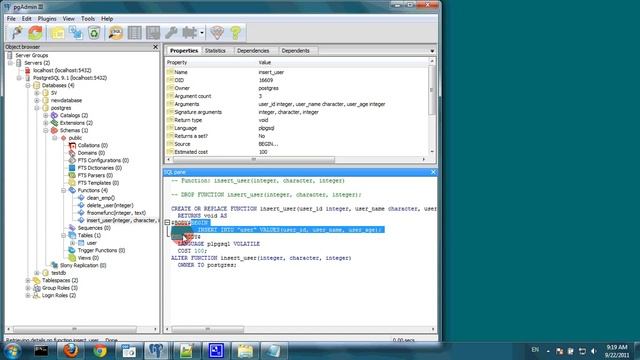Select the public schema
Image resolution: width=640 pixels, height=360 pixels.
75,138
